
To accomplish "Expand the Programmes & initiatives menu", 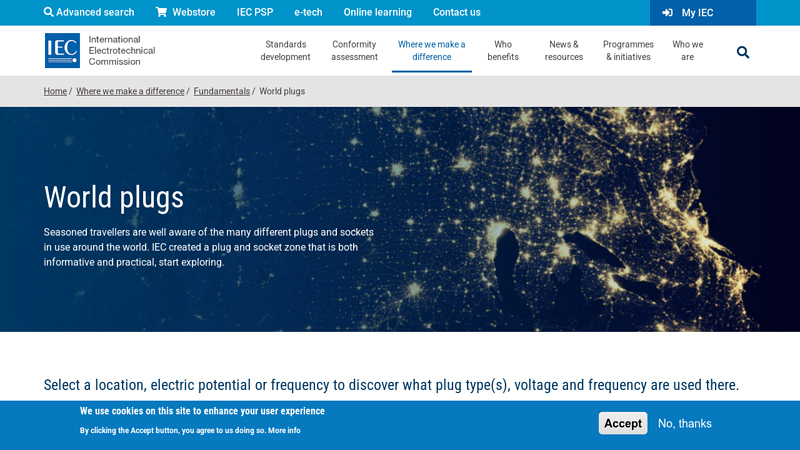I will click(628, 51).
